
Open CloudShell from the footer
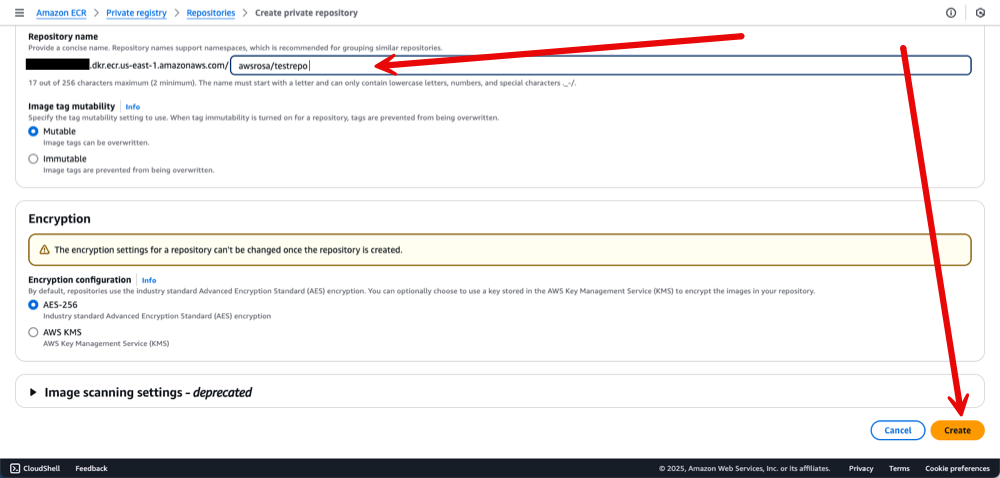36,468
